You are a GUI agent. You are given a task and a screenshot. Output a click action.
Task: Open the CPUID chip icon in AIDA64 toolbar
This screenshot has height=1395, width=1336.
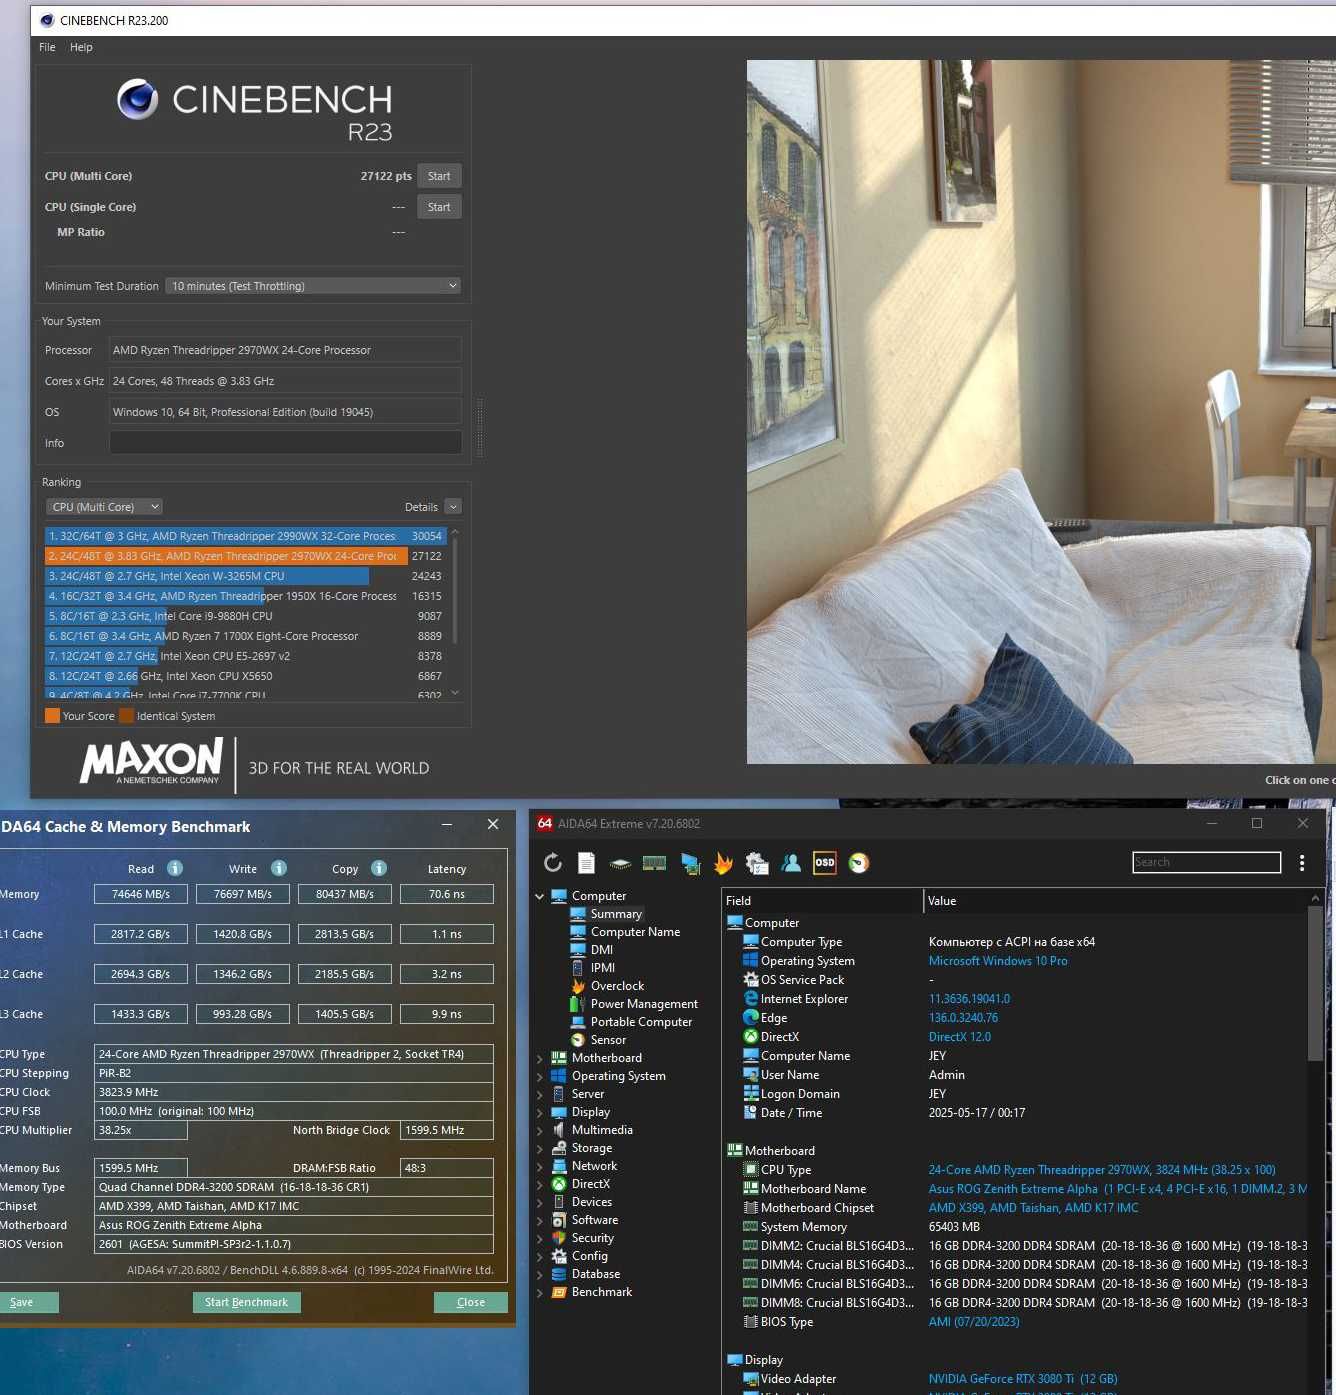point(620,863)
